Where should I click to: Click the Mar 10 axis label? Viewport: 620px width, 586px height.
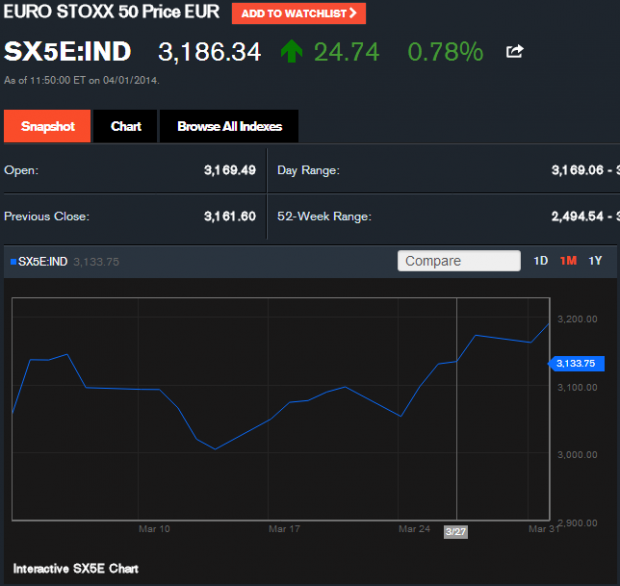point(154,528)
